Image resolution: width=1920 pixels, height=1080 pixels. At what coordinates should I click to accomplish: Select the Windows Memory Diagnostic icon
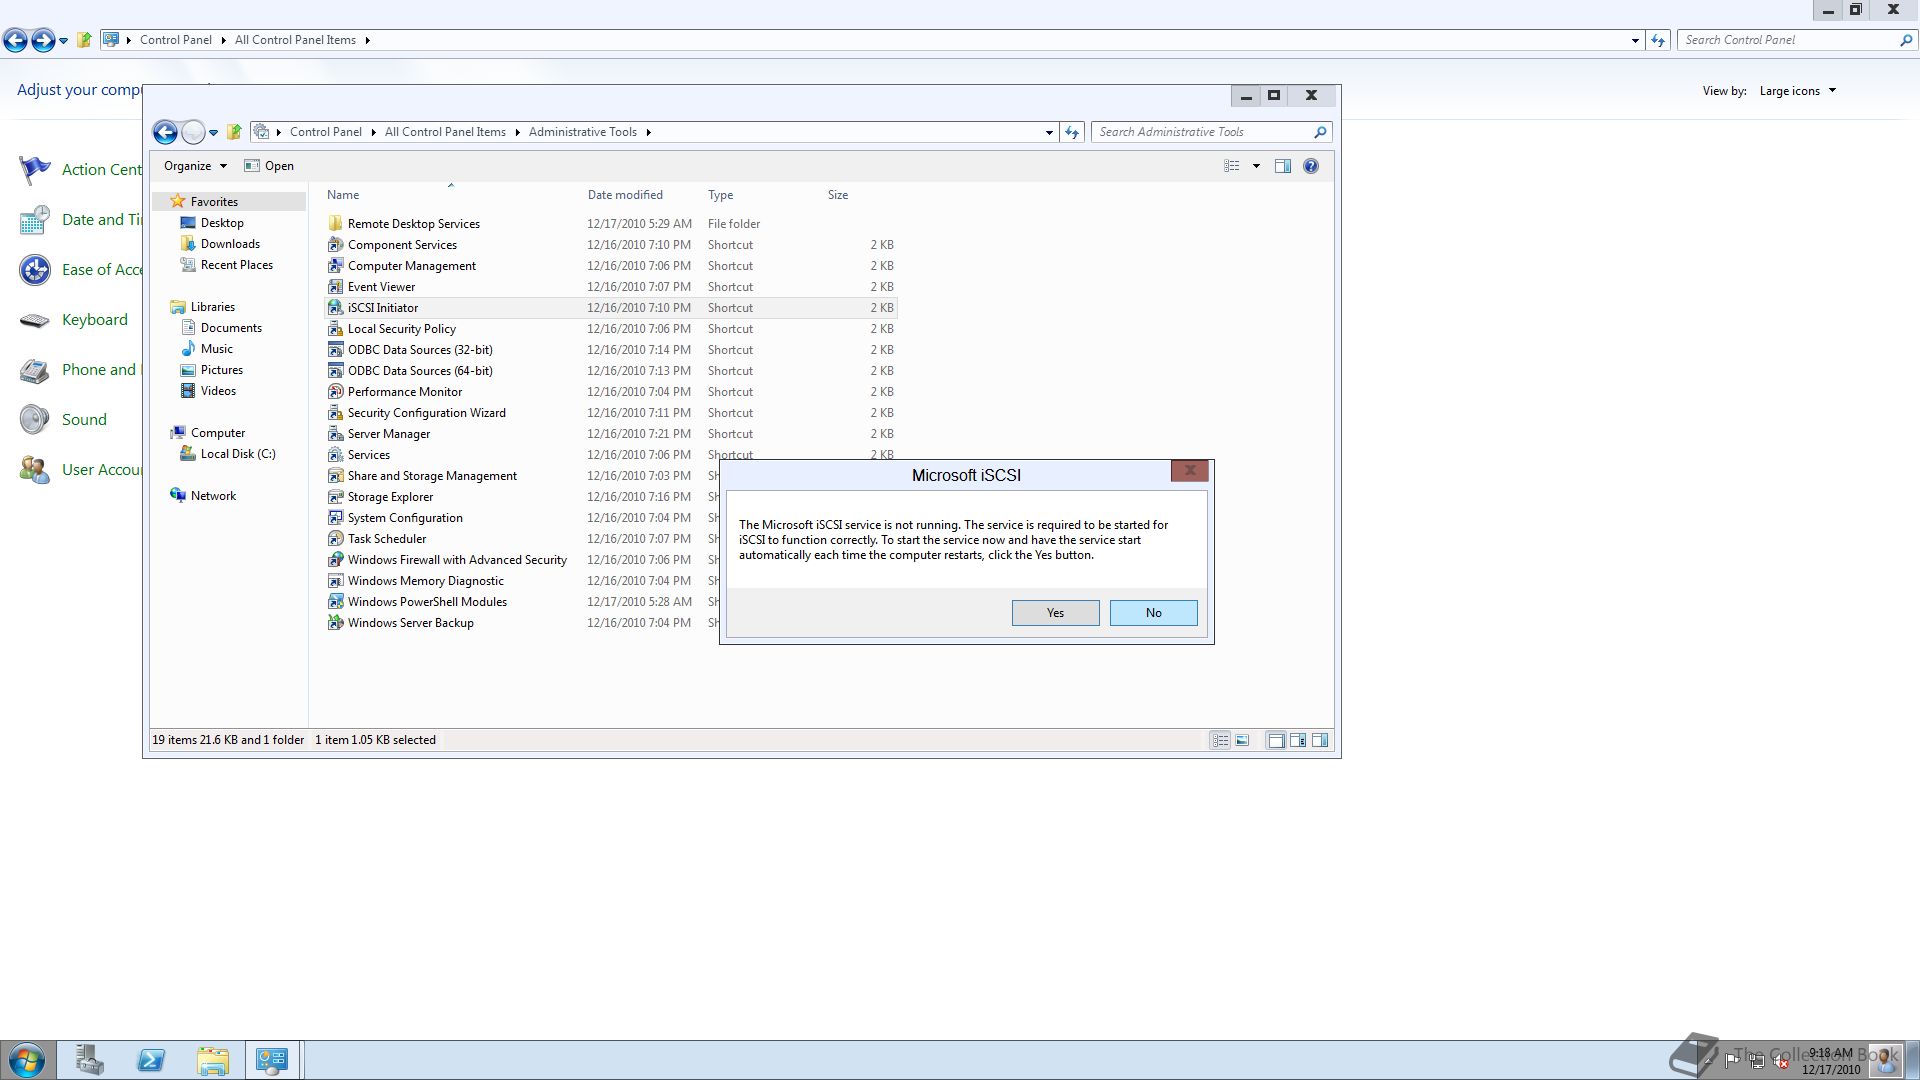[336, 580]
